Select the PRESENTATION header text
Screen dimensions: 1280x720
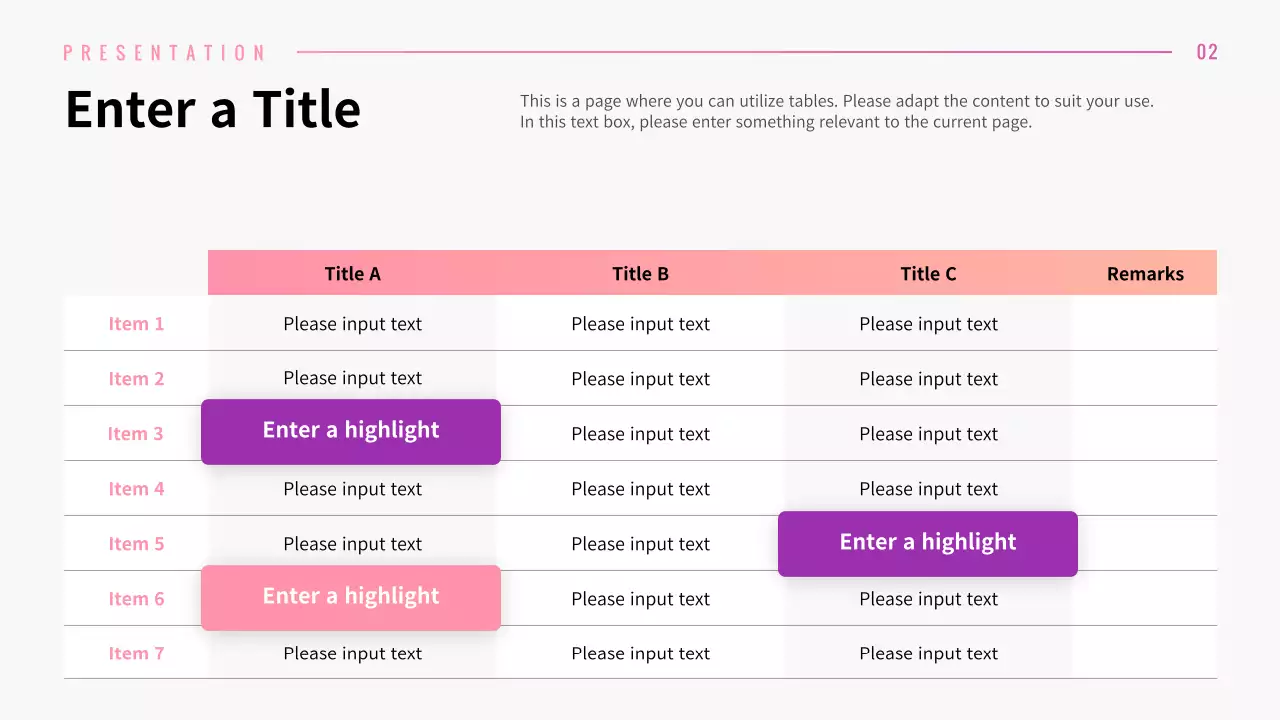point(165,53)
